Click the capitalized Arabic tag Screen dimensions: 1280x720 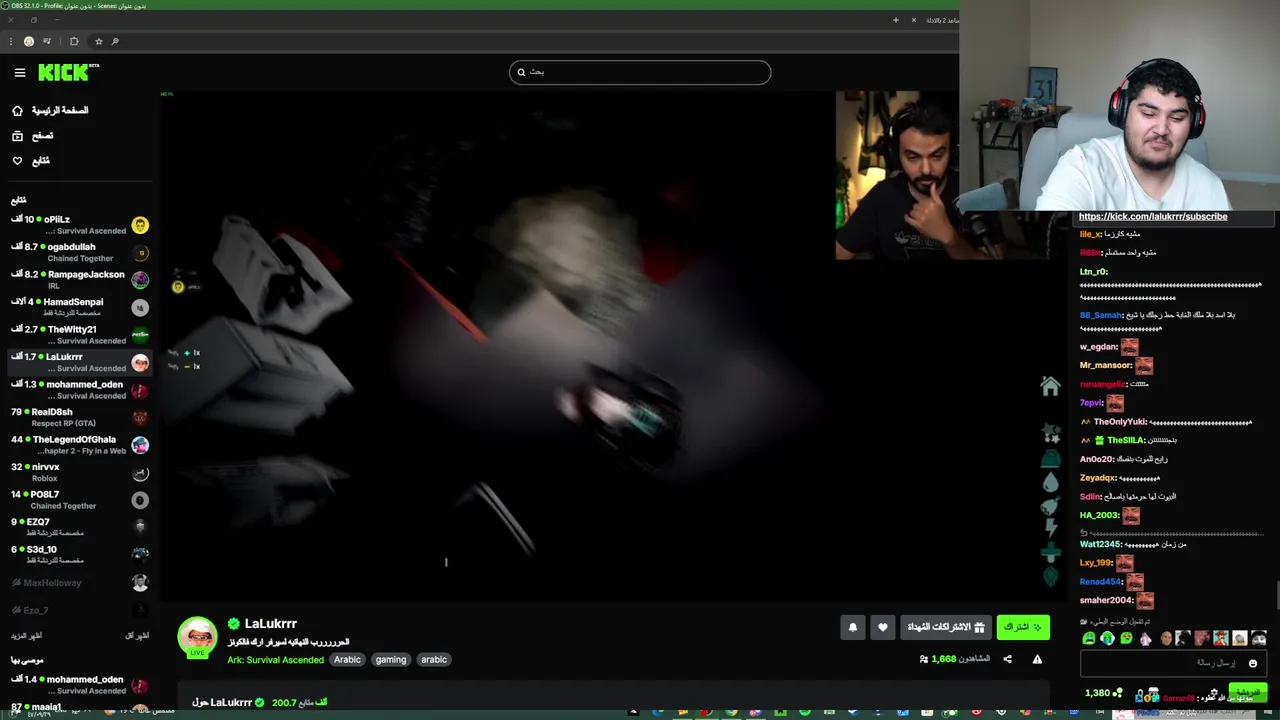coord(347,660)
